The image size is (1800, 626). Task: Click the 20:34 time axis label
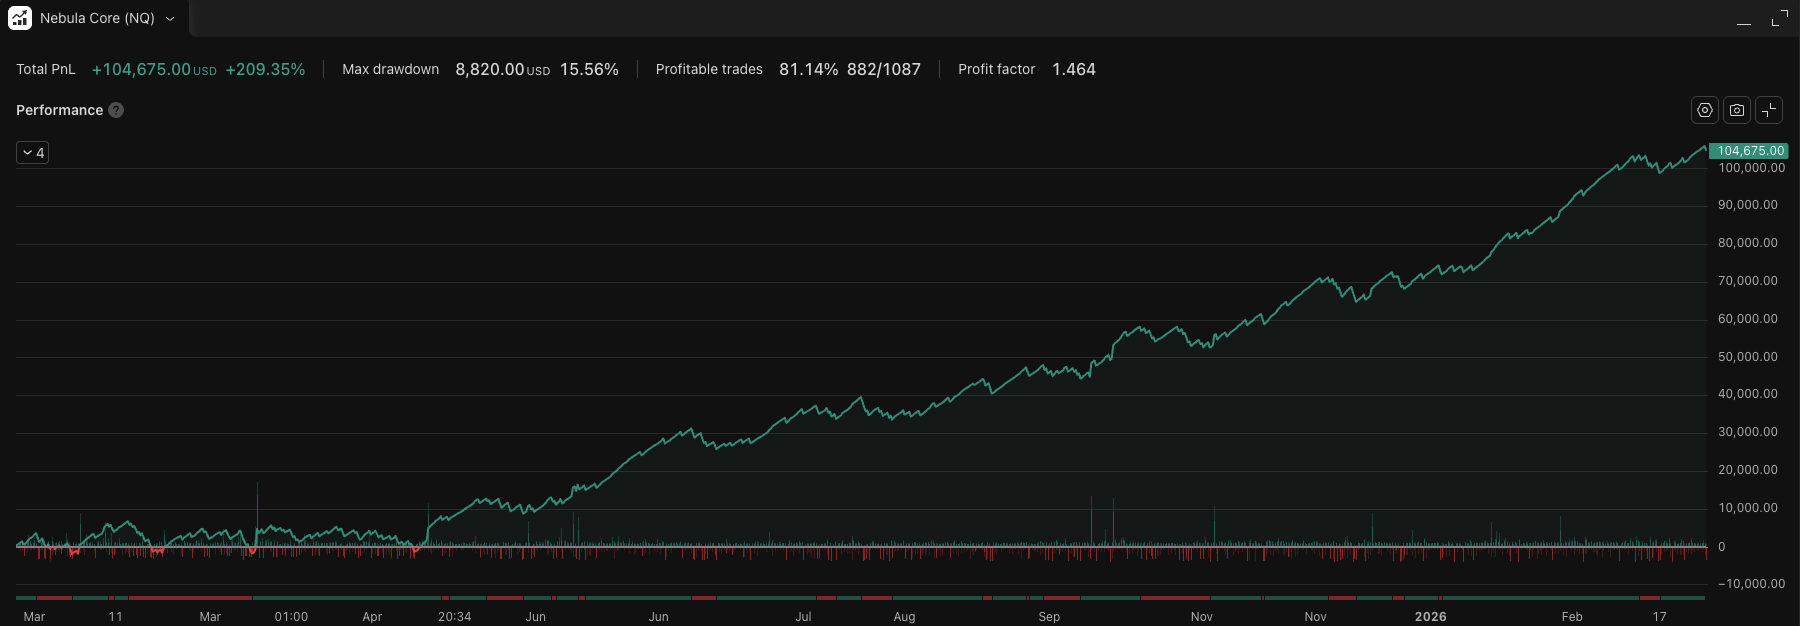[454, 617]
